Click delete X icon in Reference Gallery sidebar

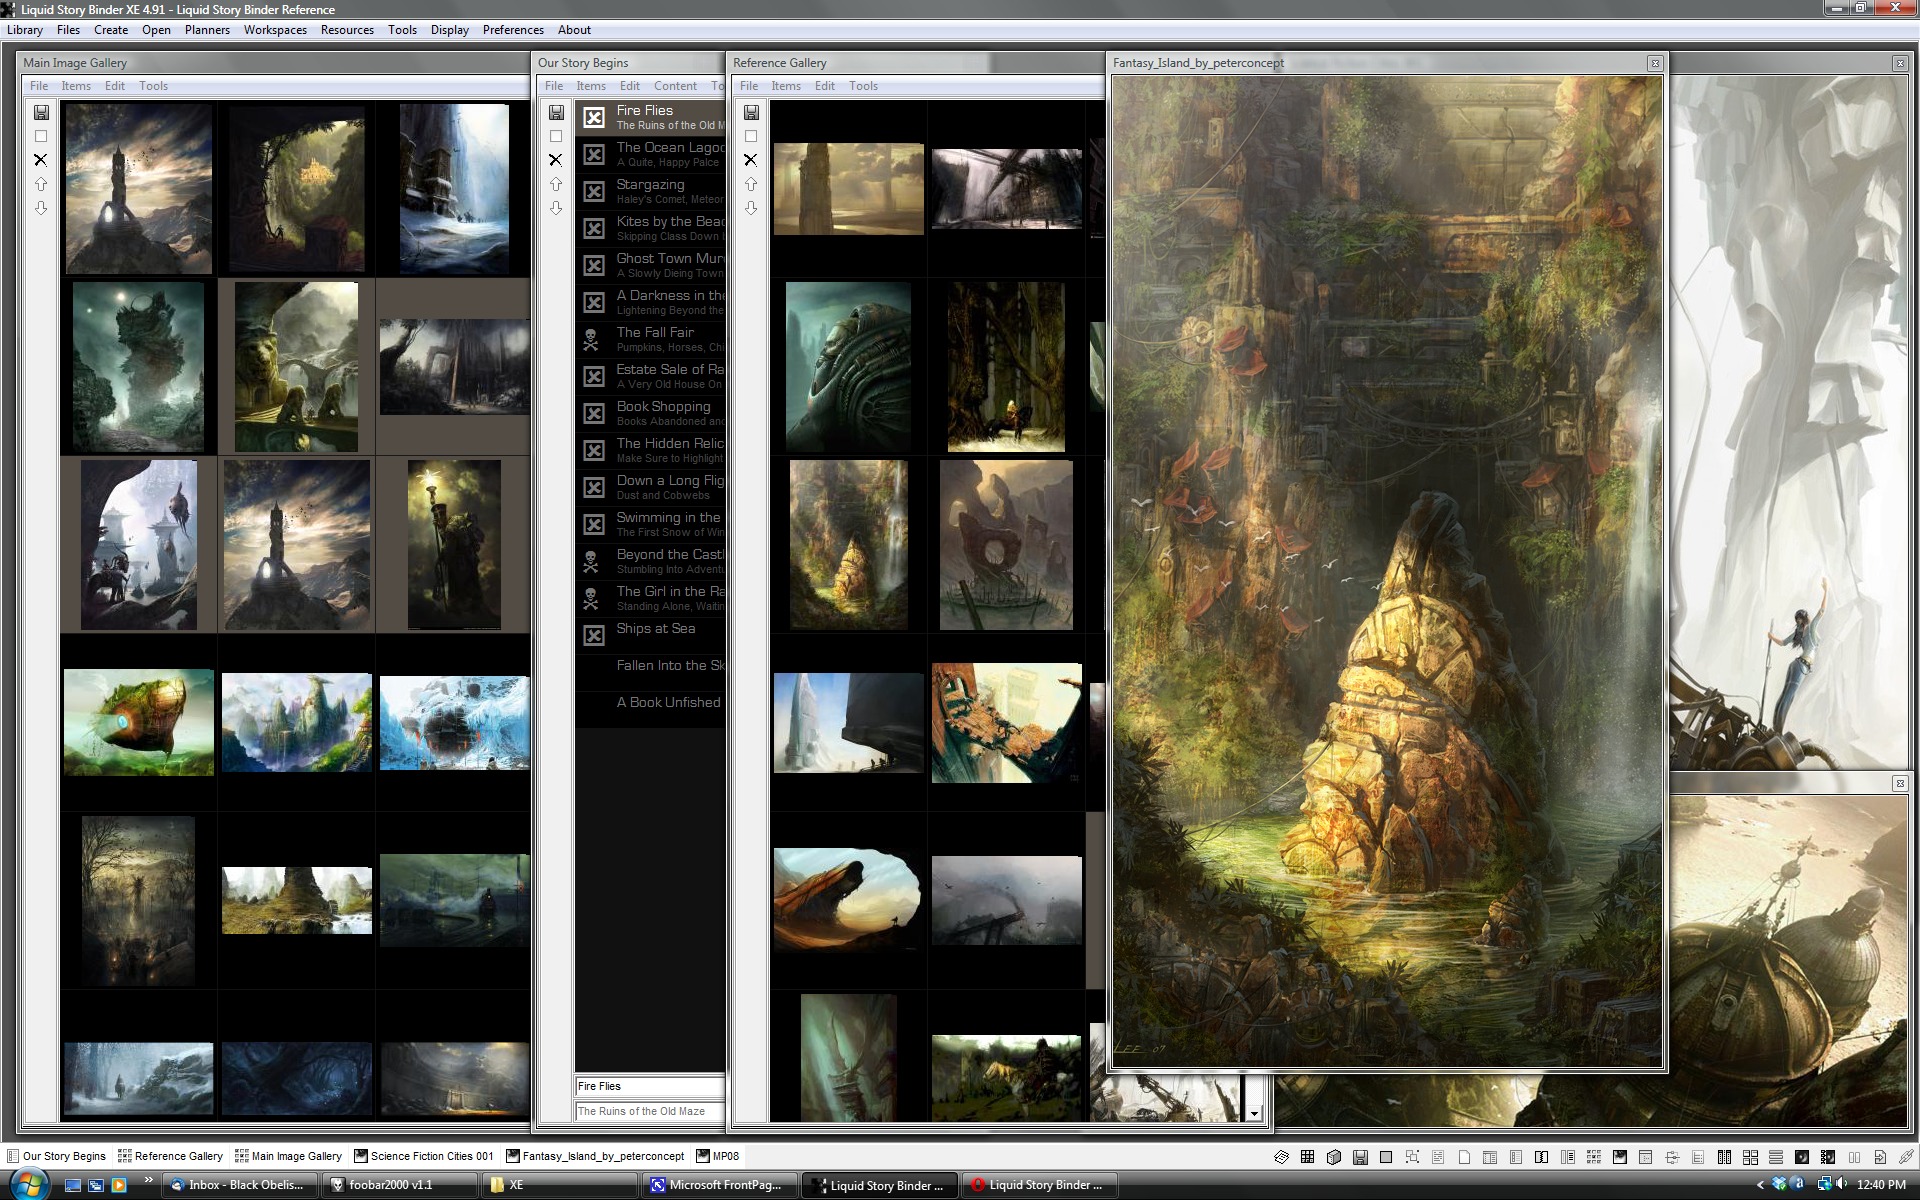pyautogui.click(x=751, y=160)
